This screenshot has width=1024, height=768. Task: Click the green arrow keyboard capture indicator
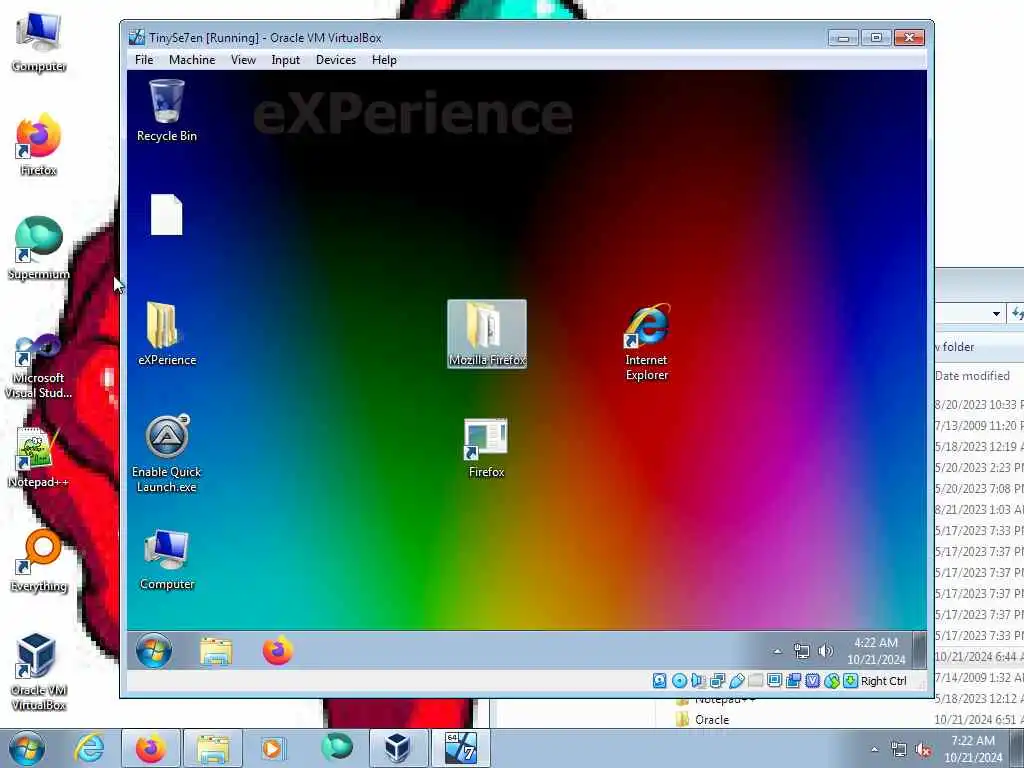850,681
